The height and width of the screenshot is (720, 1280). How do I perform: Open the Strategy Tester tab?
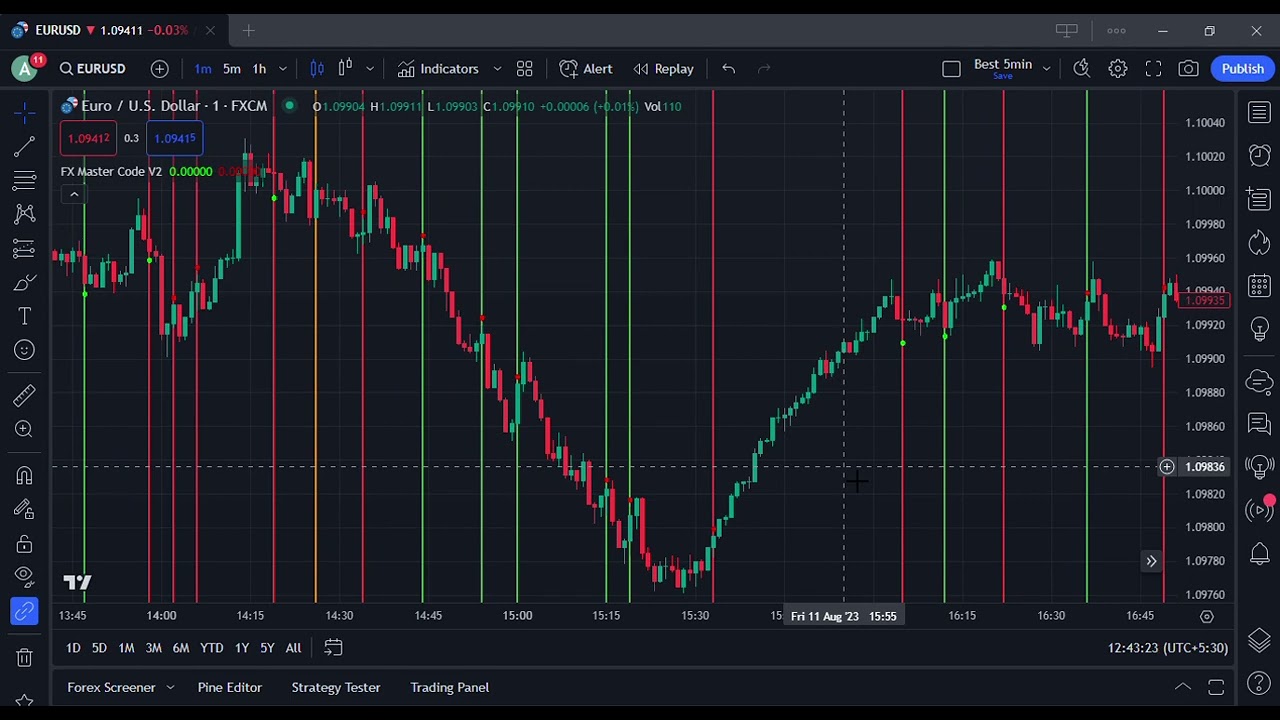point(336,687)
